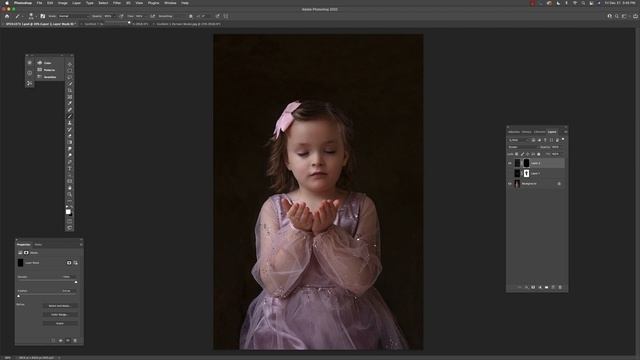Switch to the Adjustments tab
Screen dimensions: 640x360
click(x=514, y=132)
